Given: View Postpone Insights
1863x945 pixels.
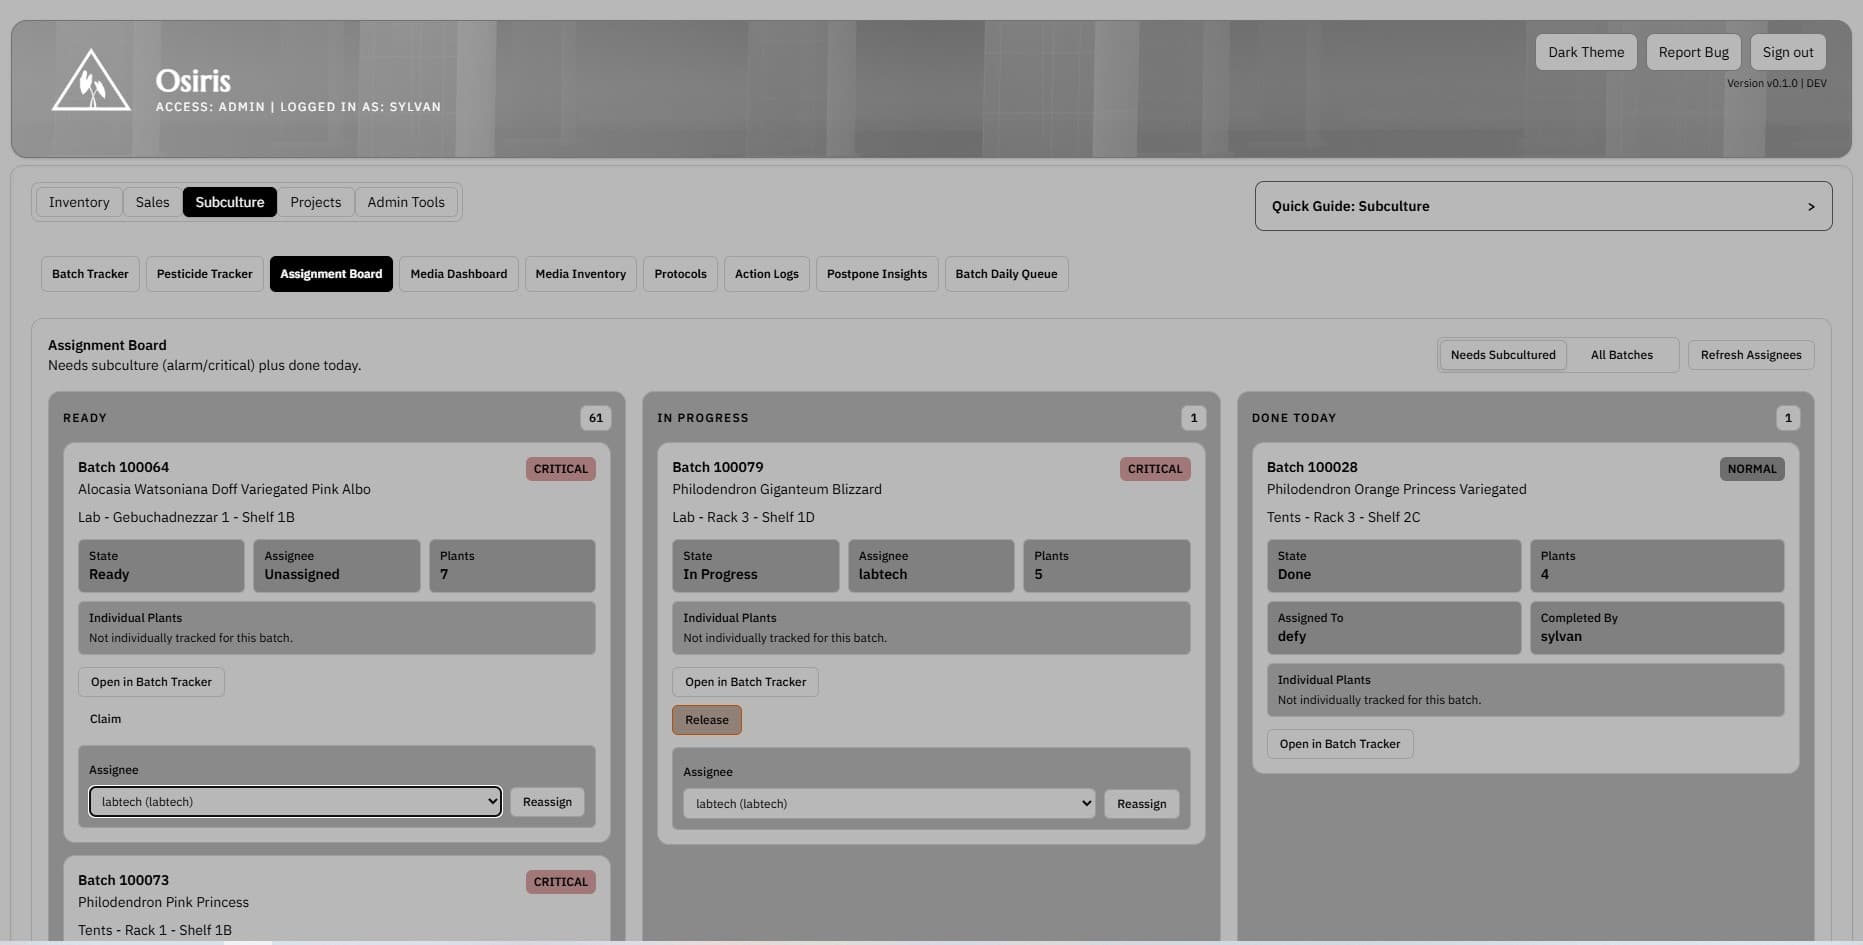Looking at the screenshot, I should click(877, 273).
